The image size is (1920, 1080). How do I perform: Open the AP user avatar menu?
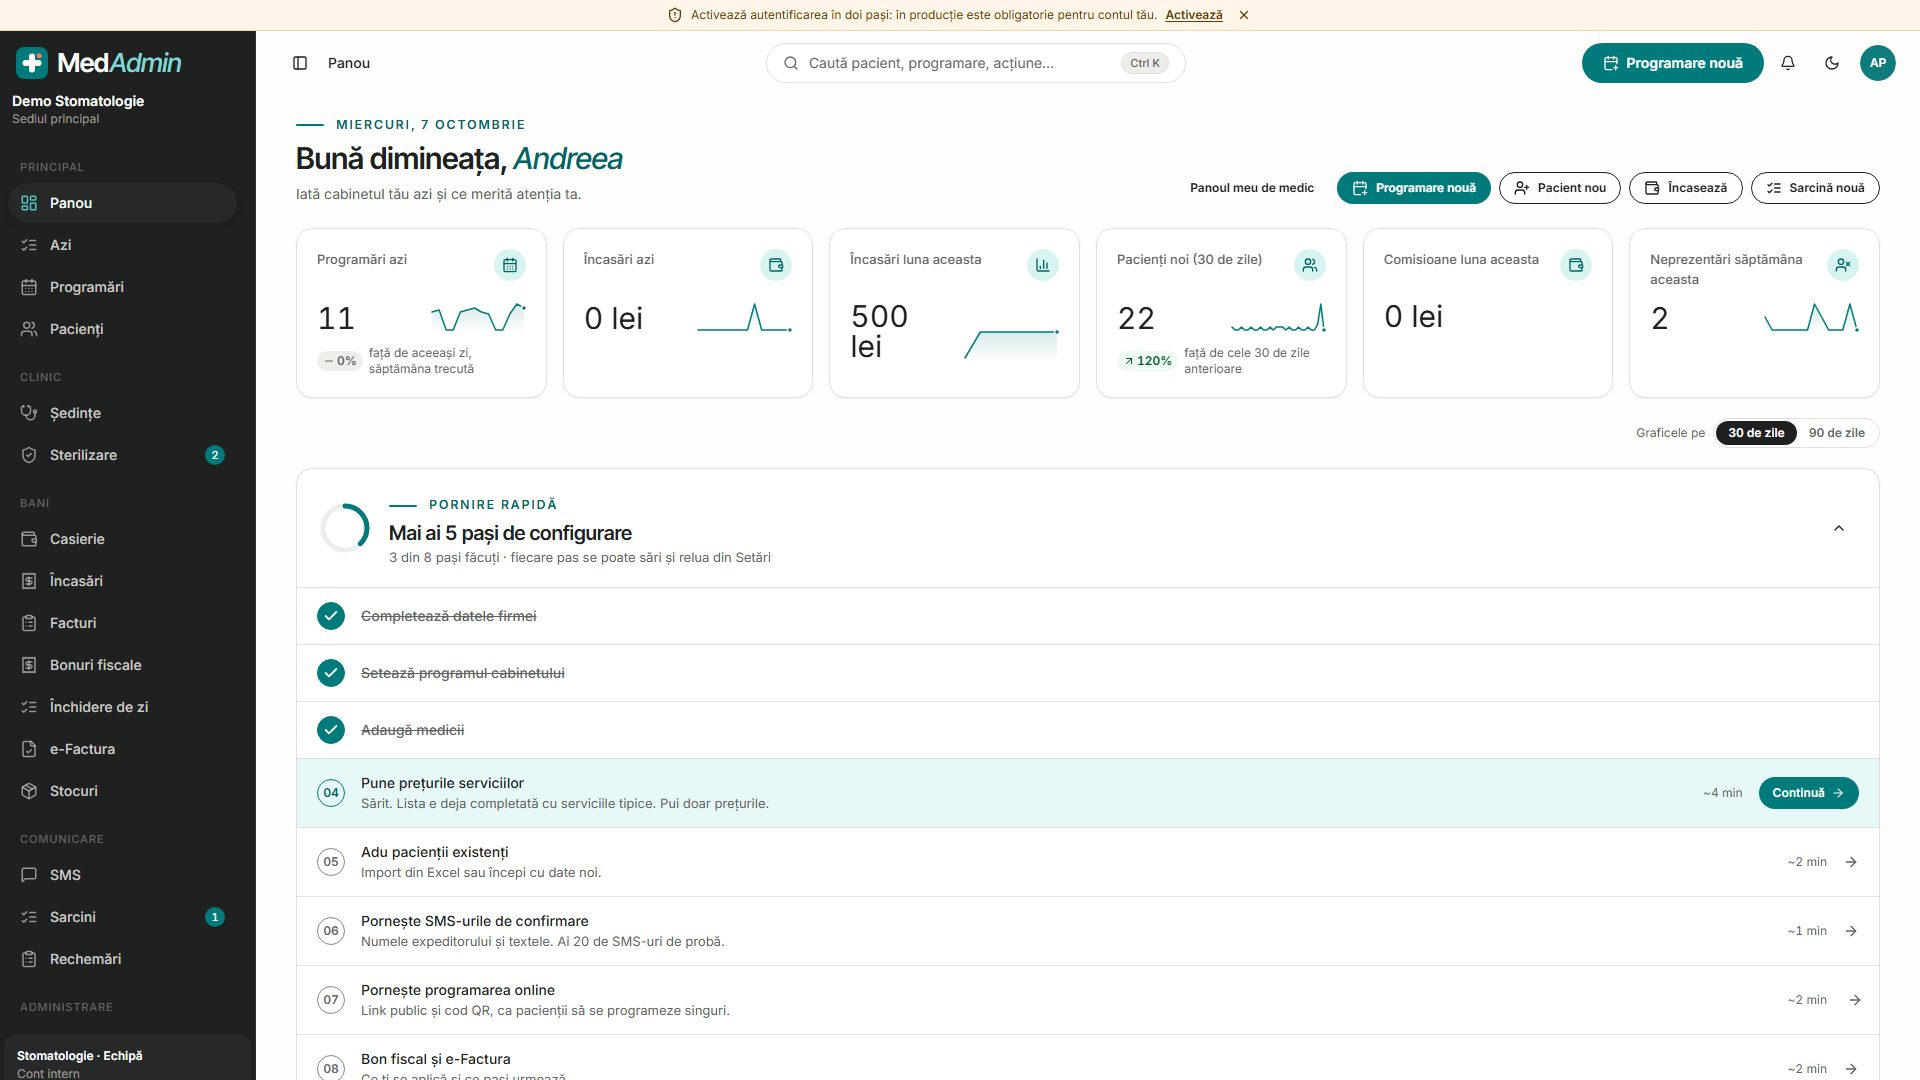point(1878,63)
